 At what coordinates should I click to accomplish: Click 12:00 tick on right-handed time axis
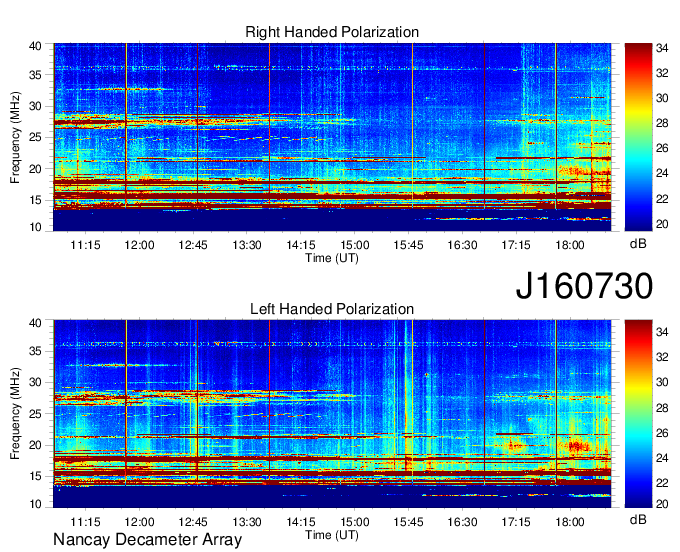coord(139,245)
